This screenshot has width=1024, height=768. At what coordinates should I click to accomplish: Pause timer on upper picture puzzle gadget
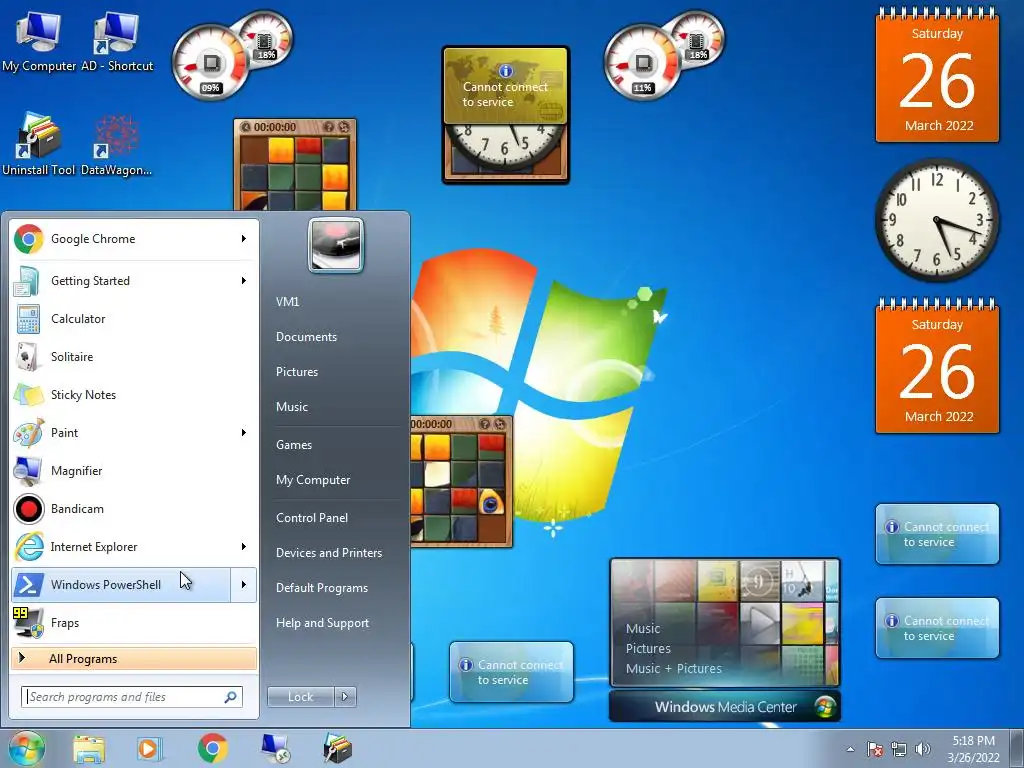246,127
